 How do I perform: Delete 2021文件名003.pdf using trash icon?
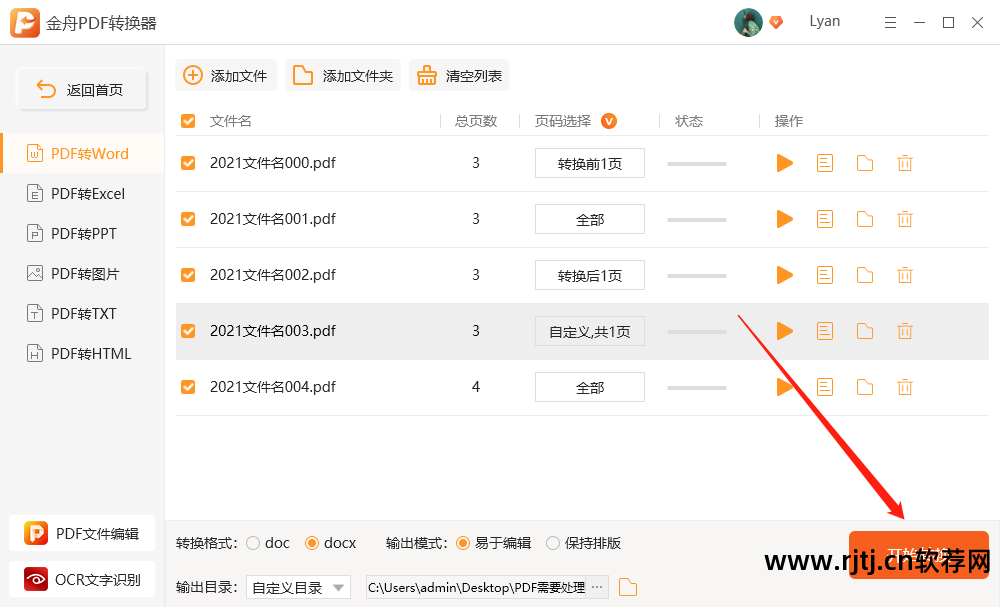pyautogui.click(x=904, y=330)
